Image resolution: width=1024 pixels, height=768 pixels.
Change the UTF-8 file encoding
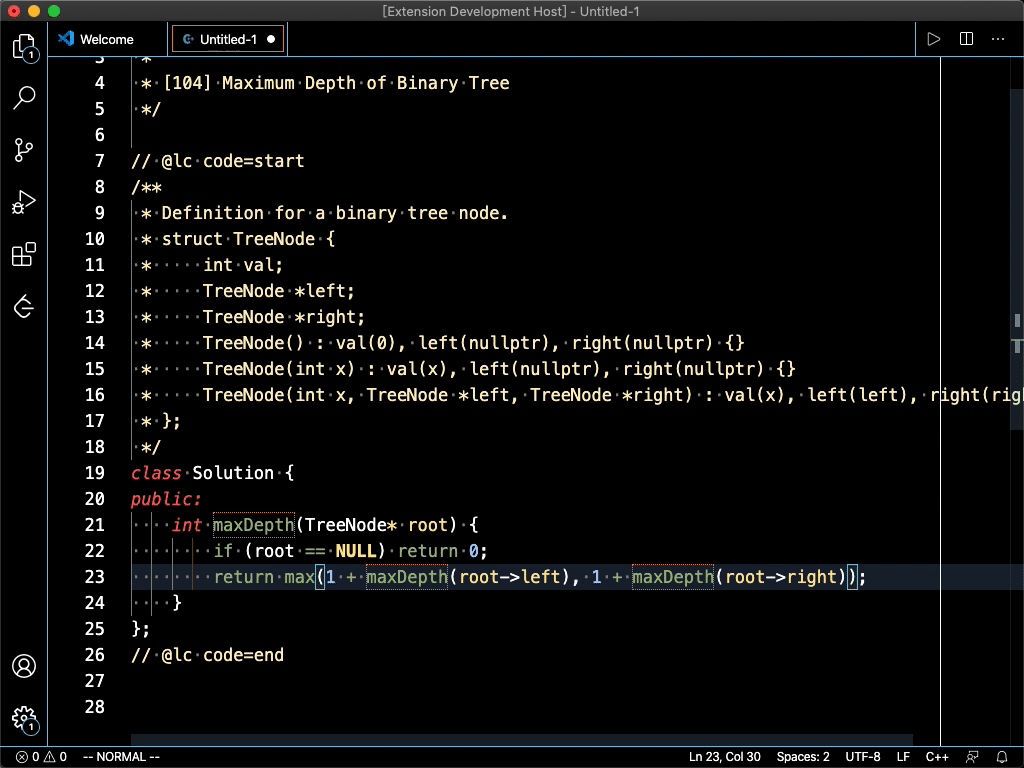coord(863,757)
